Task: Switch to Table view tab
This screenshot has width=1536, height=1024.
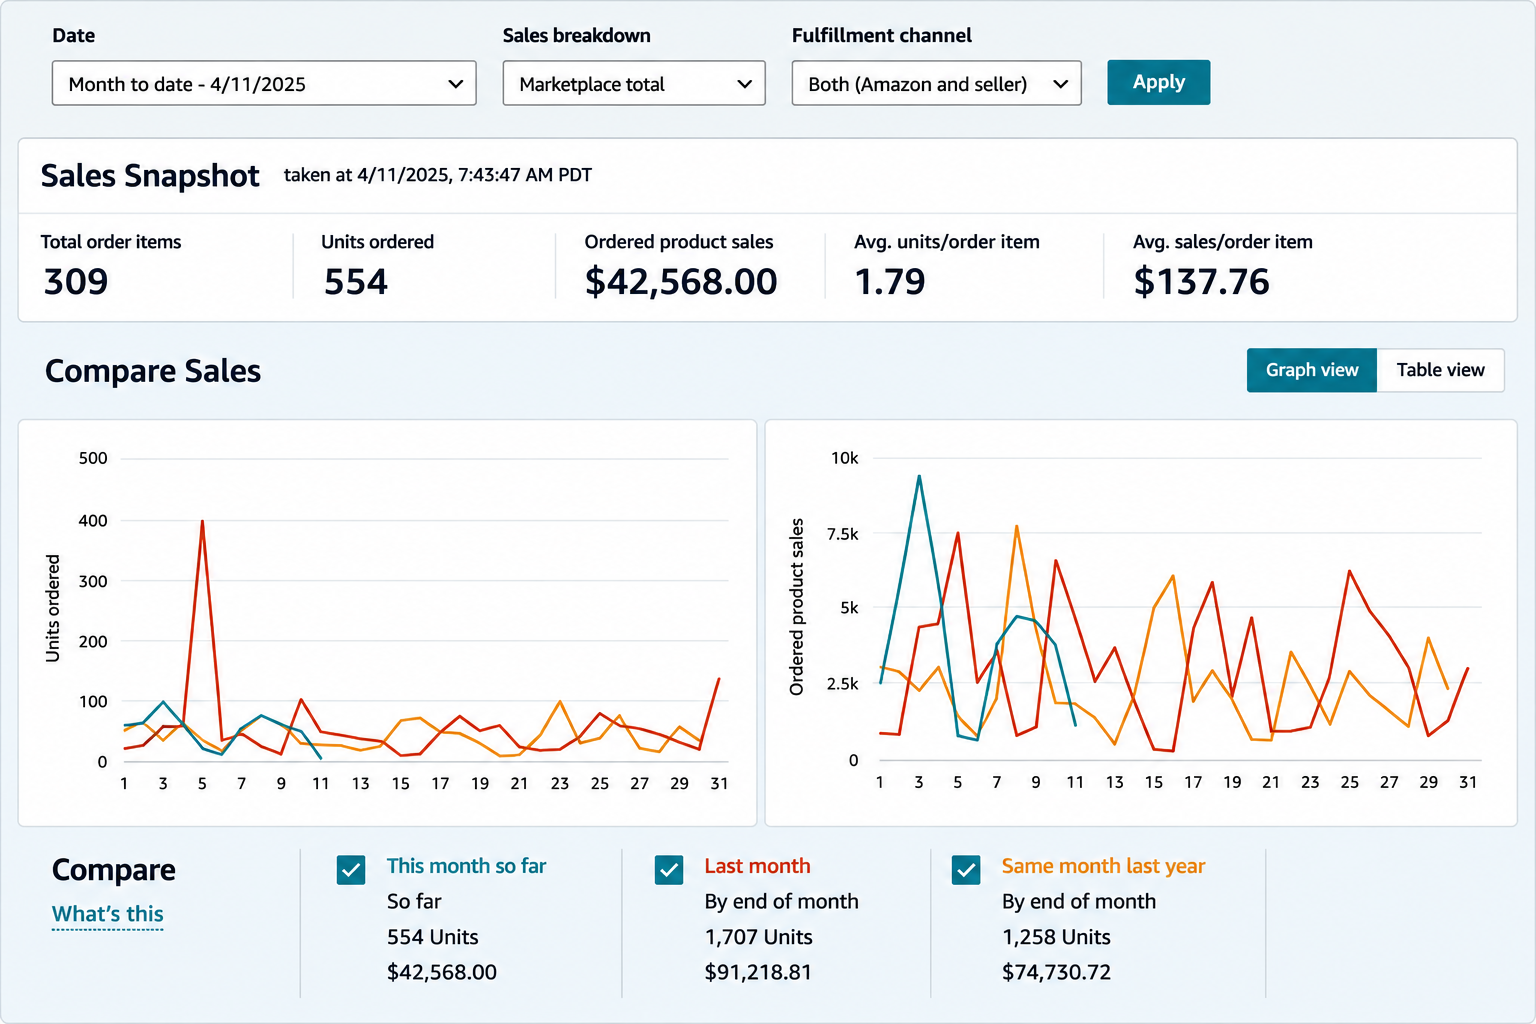Action: click(1440, 370)
